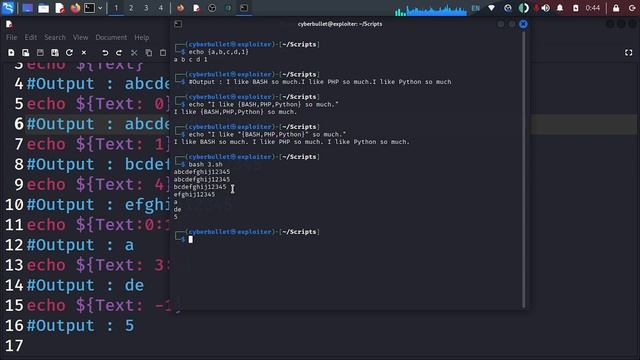Close the current document via the X toolbar icon
640x360 pixels.
point(84,53)
